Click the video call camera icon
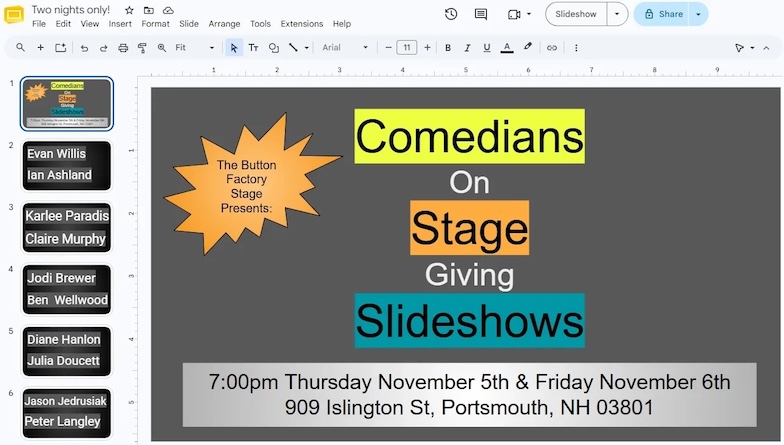Viewport: 784px width, 445px height. pos(514,14)
